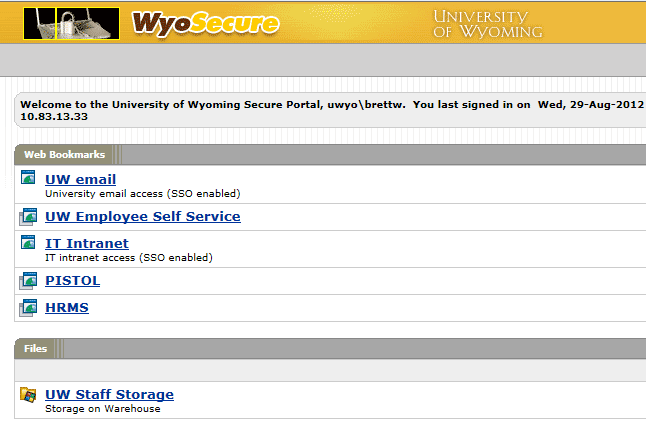Click the bookmark icon beside HRMS
This screenshot has height=431, width=646.
click(28, 308)
